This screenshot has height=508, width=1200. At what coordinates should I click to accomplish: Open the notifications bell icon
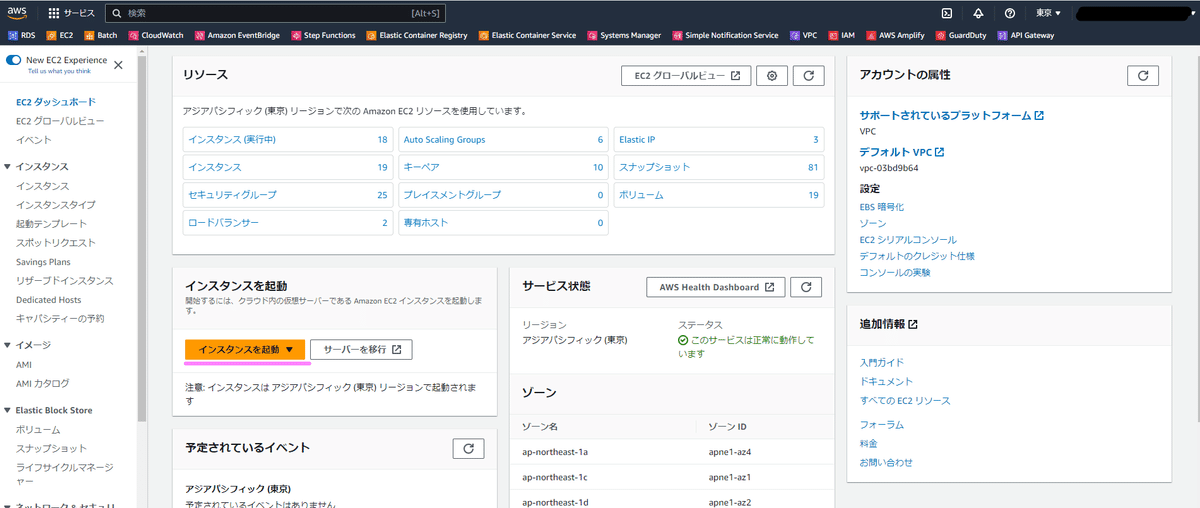click(978, 13)
